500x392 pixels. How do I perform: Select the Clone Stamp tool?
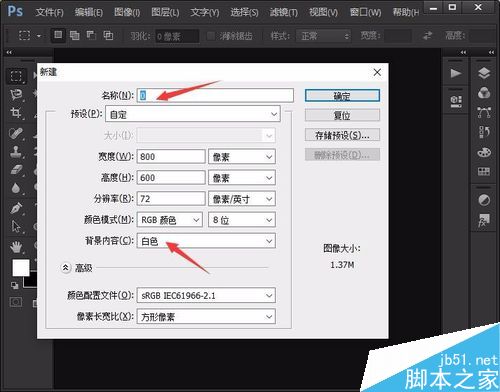coord(16,152)
